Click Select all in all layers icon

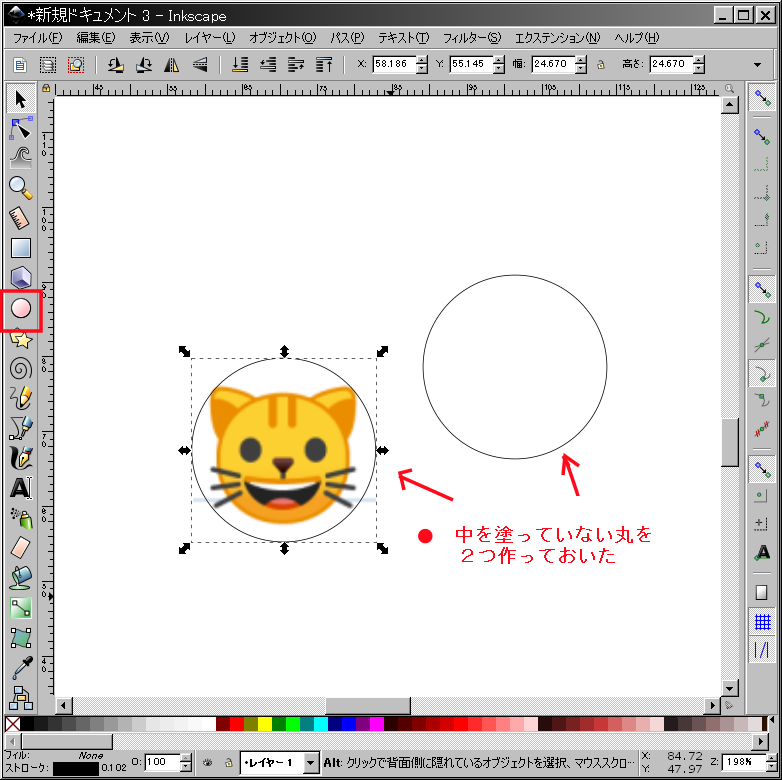[48, 64]
